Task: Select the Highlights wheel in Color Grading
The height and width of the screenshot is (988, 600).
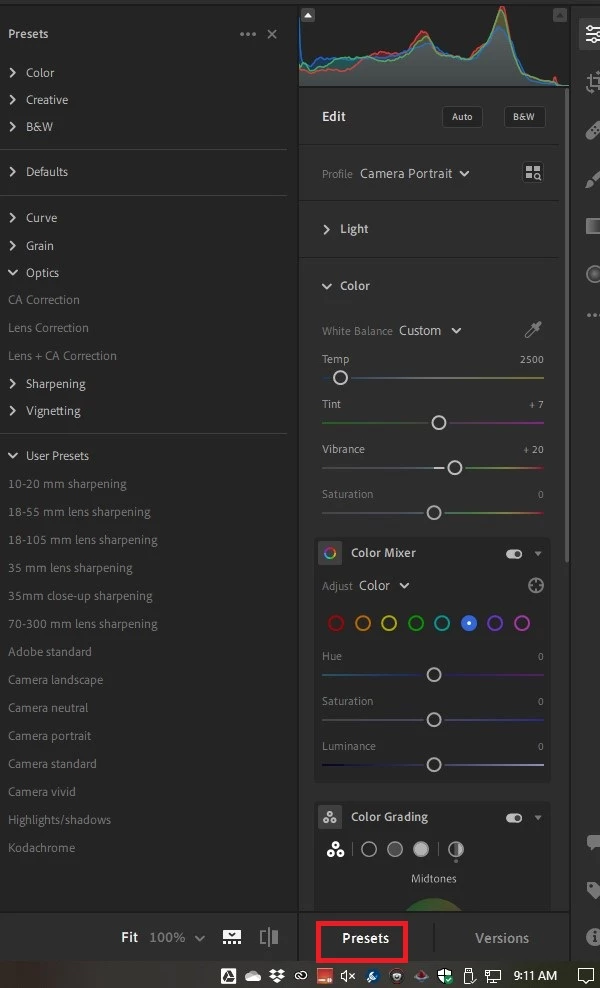Action: coord(420,849)
